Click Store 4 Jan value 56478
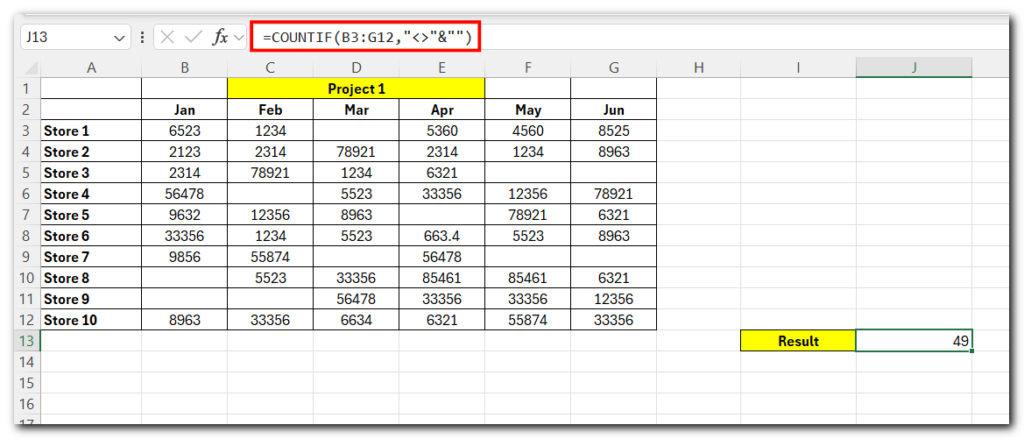The width and height of the screenshot is (1024, 439). click(x=185, y=193)
